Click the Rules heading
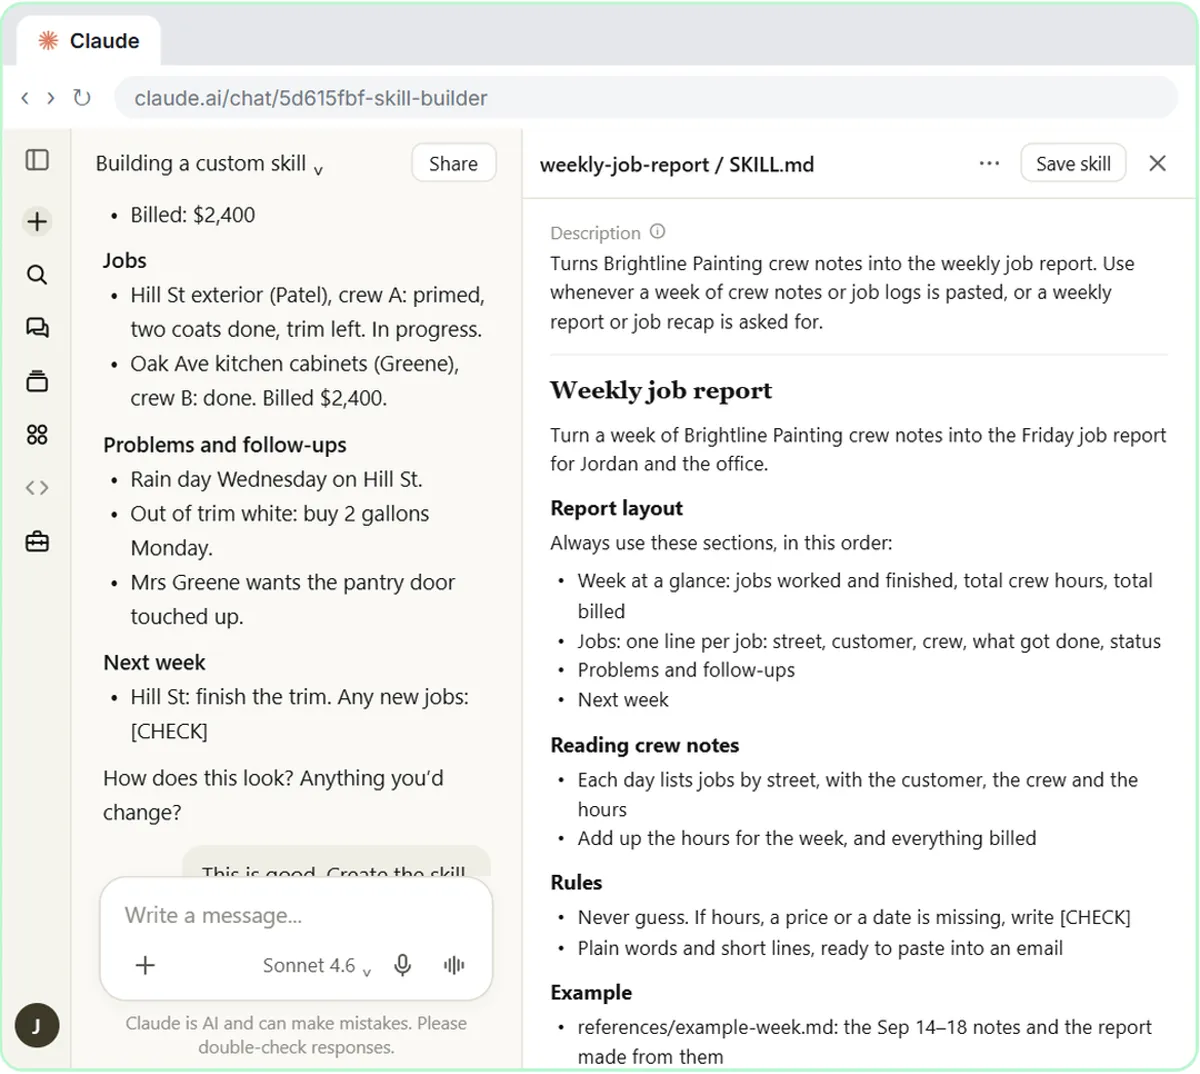The image size is (1200, 1074). click(576, 882)
